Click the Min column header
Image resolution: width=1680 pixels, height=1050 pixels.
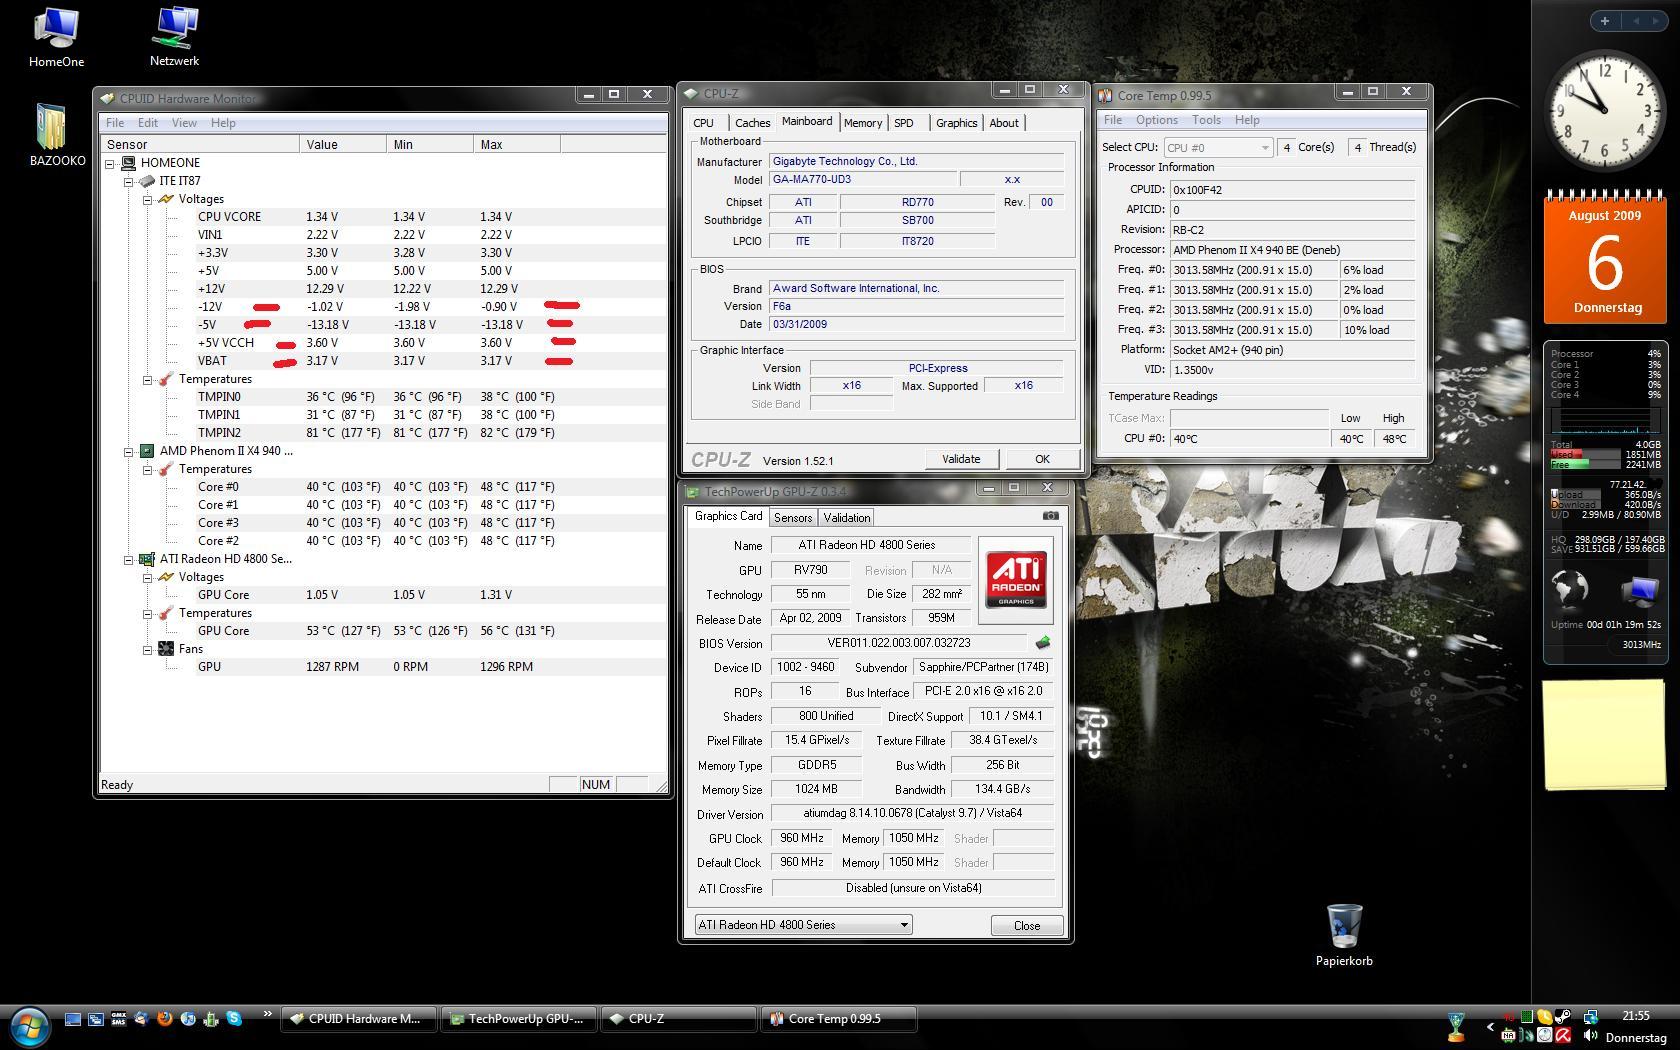430,144
